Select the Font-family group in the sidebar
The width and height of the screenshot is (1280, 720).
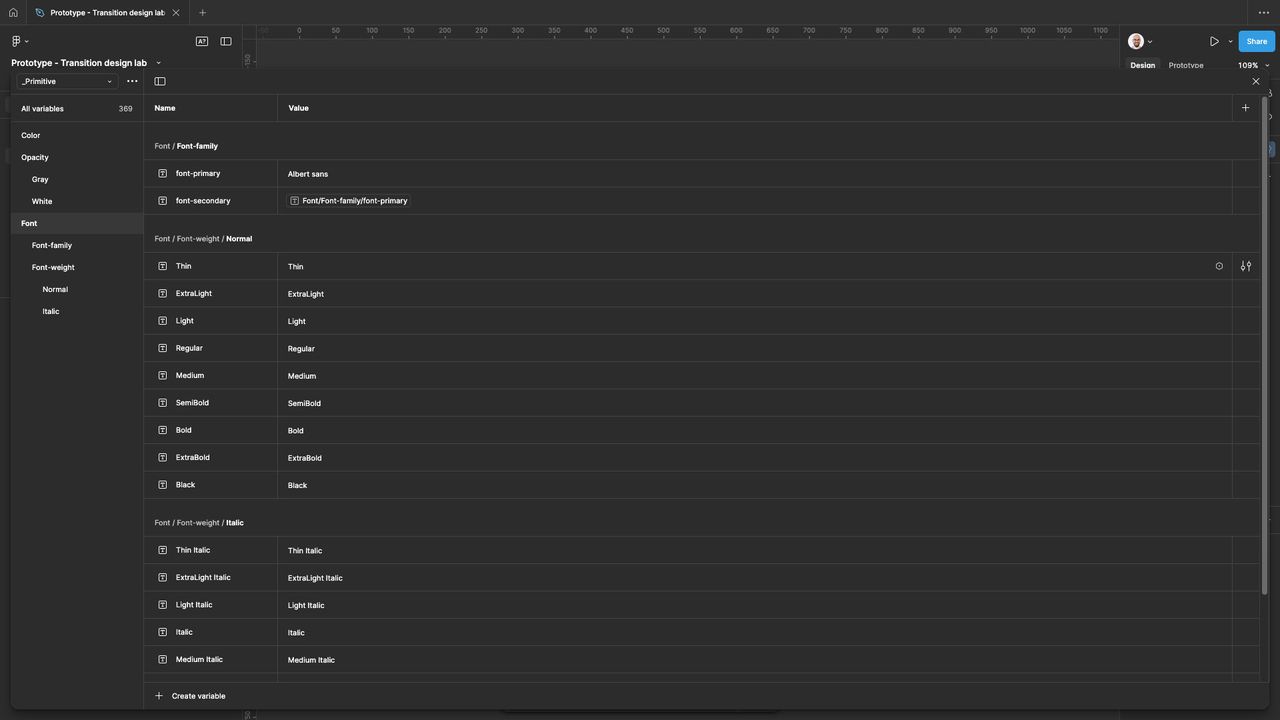[52, 245]
